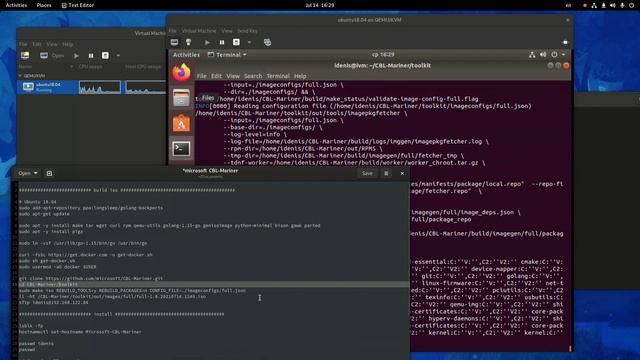Image resolution: width=640 pixels, height=360 pixels.
Task: Open Files from the guest Ubuntu dock
Action: pos(181,98)
